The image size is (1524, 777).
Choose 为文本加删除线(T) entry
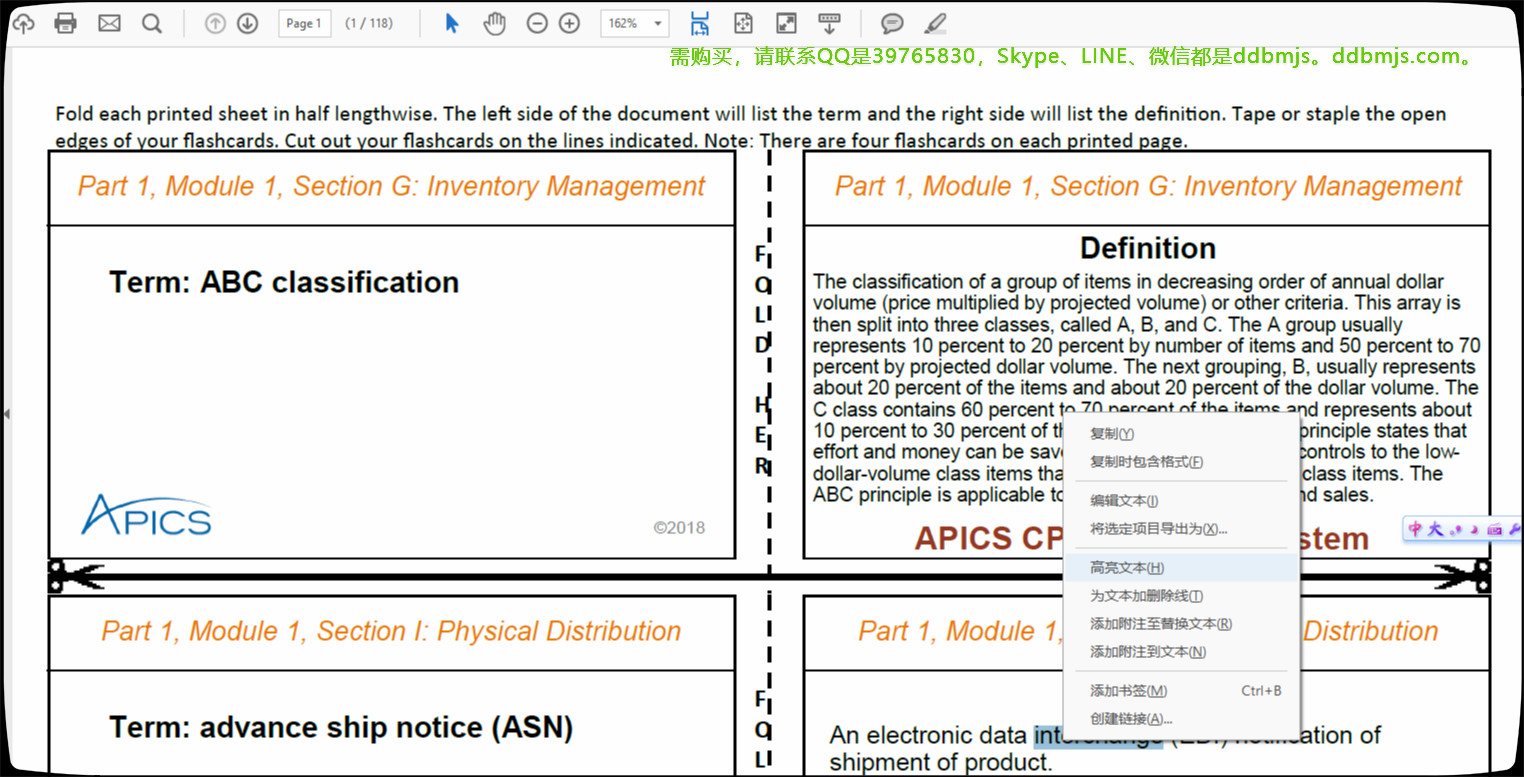(x=1180, y=596)
